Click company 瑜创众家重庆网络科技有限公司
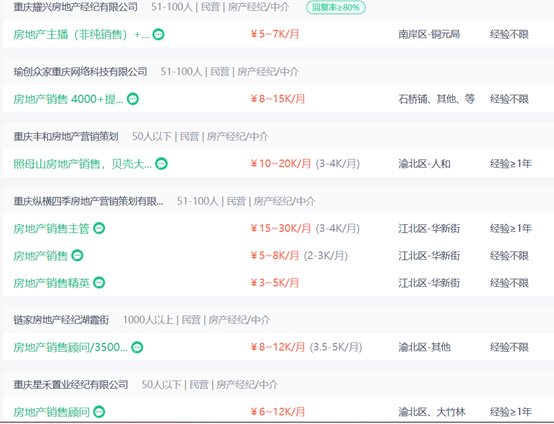 tap(81, 72)
